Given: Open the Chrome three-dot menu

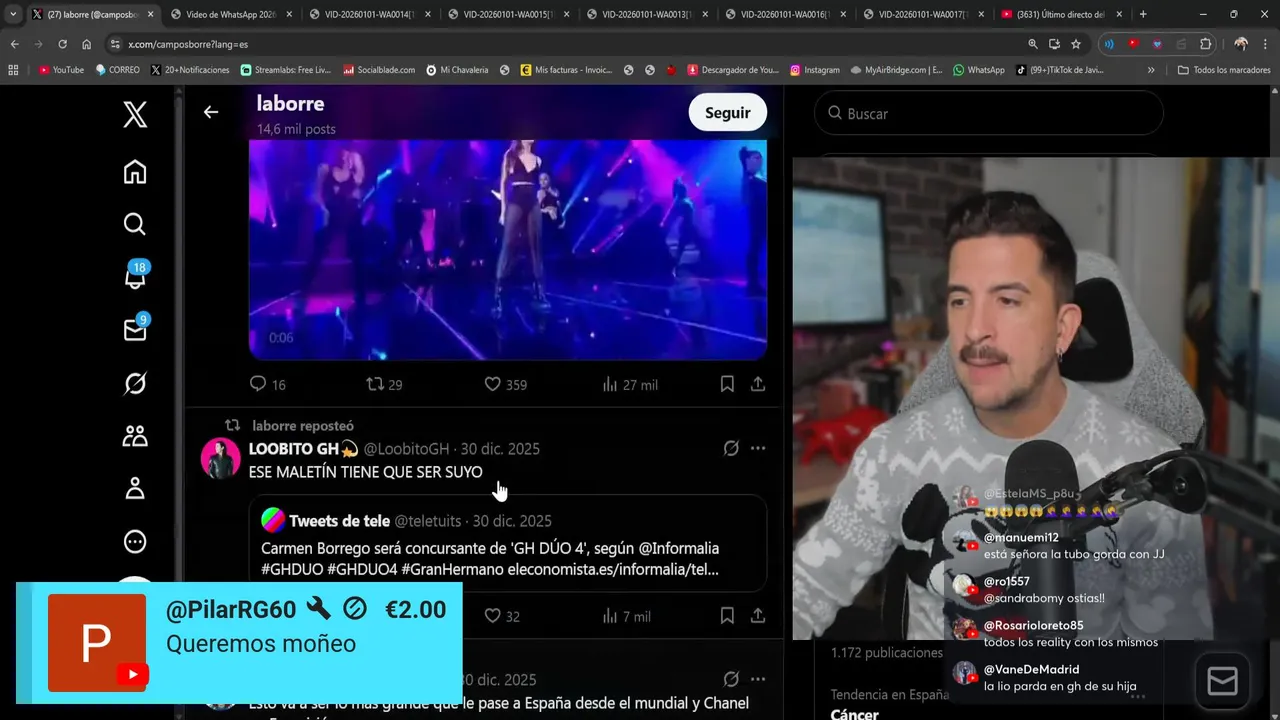Looking at the screenshot, I should coord(1266,44).
